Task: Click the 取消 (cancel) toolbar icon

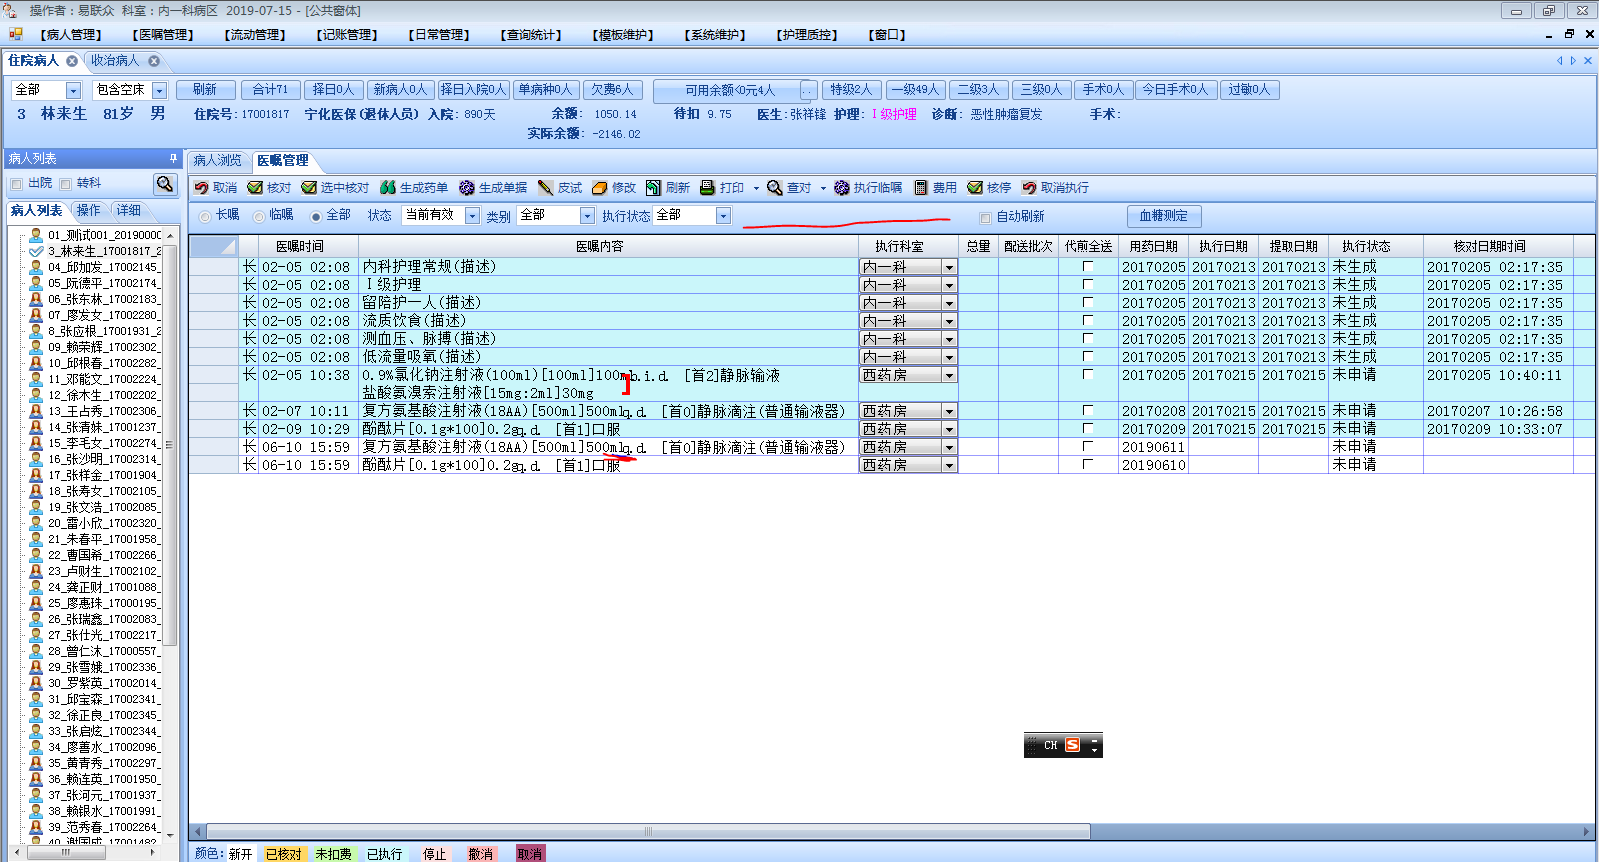Action: [202, 188]
